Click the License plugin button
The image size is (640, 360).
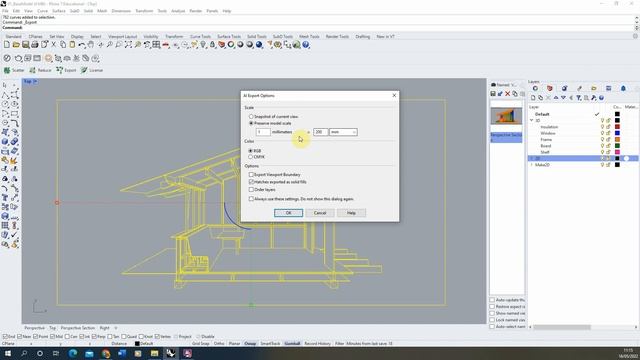coord(92,70)
